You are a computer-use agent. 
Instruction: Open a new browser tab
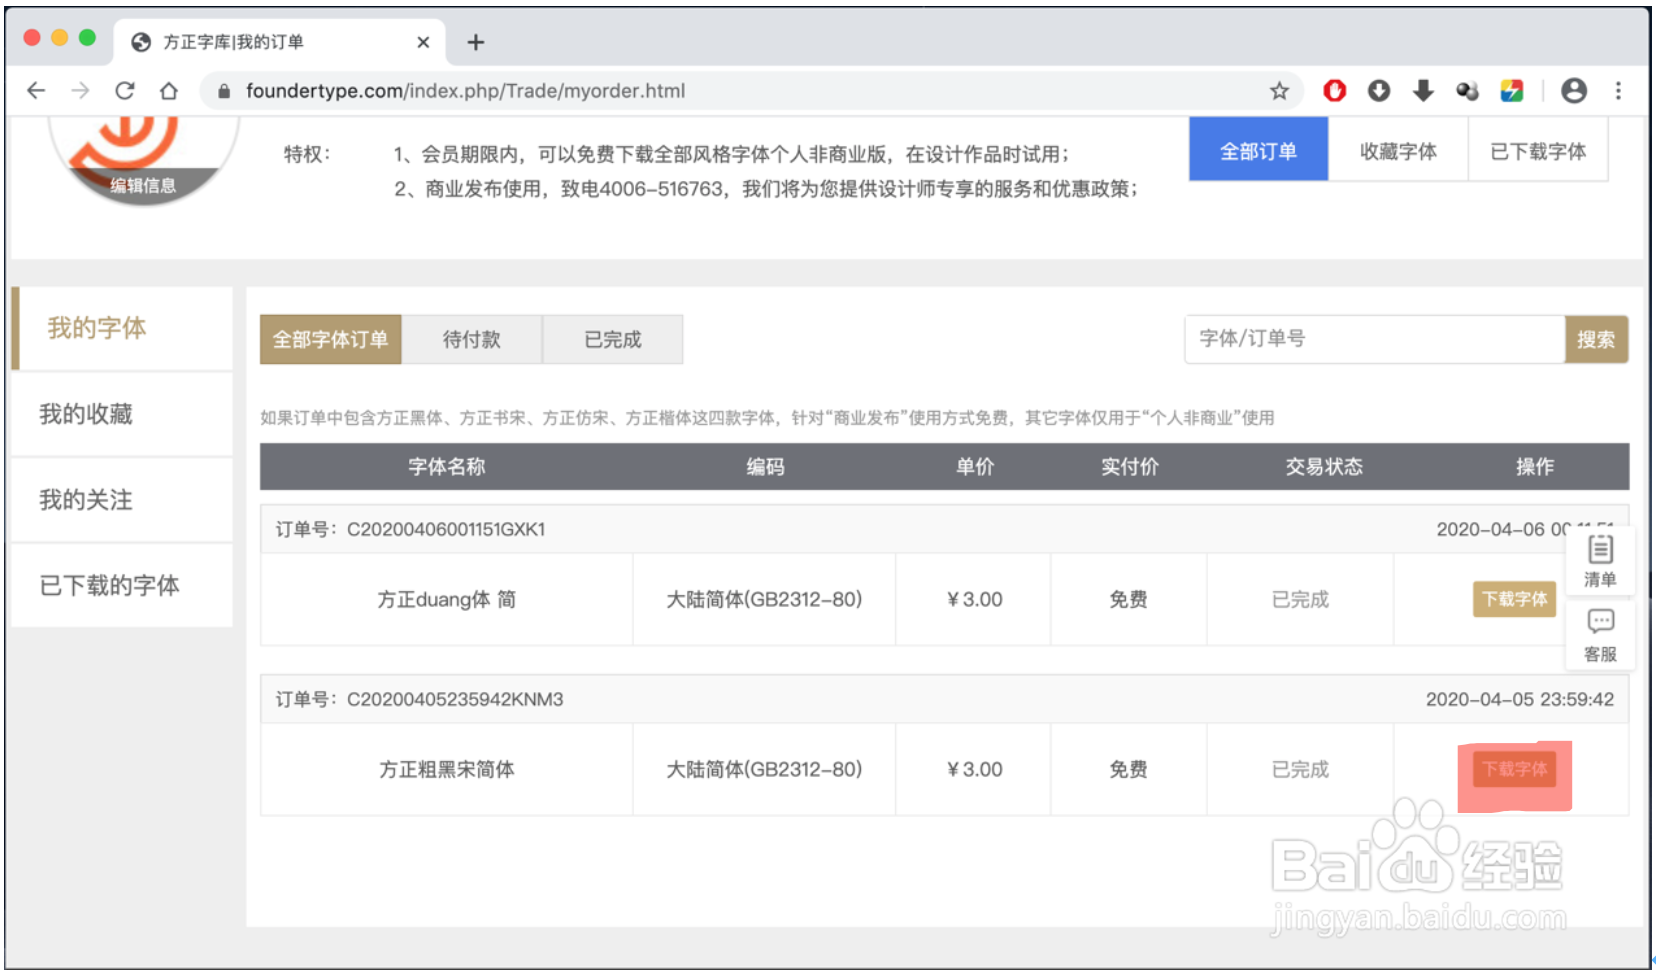pyautogui.click(x=476, y=42)
